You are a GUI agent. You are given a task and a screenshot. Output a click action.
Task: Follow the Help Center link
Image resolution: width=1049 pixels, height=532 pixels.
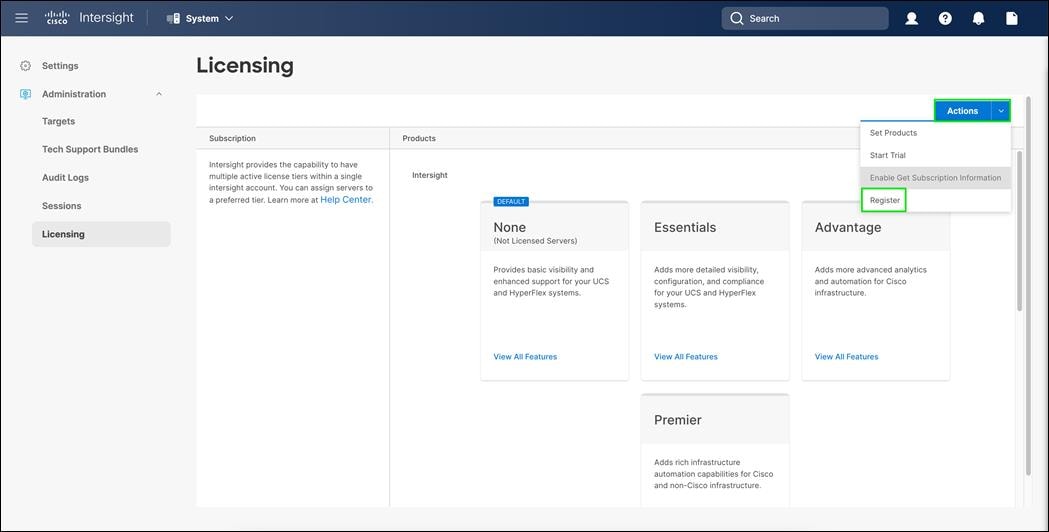[x=346, y=199]
